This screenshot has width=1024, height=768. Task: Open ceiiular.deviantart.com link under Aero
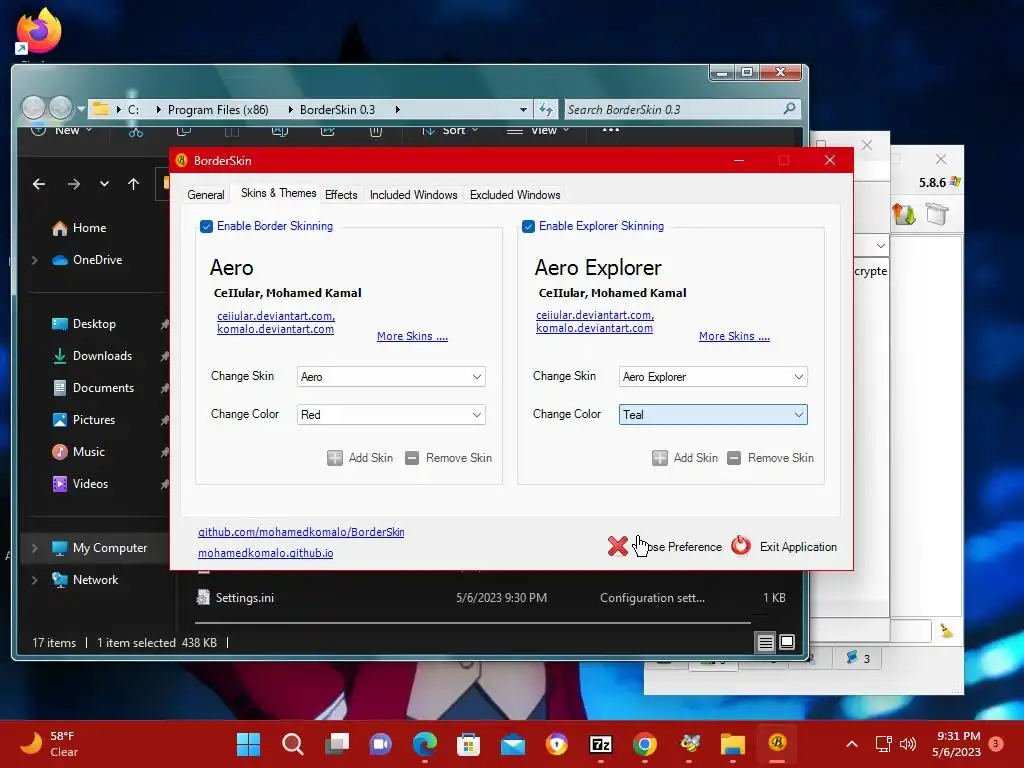click(276, 316)
